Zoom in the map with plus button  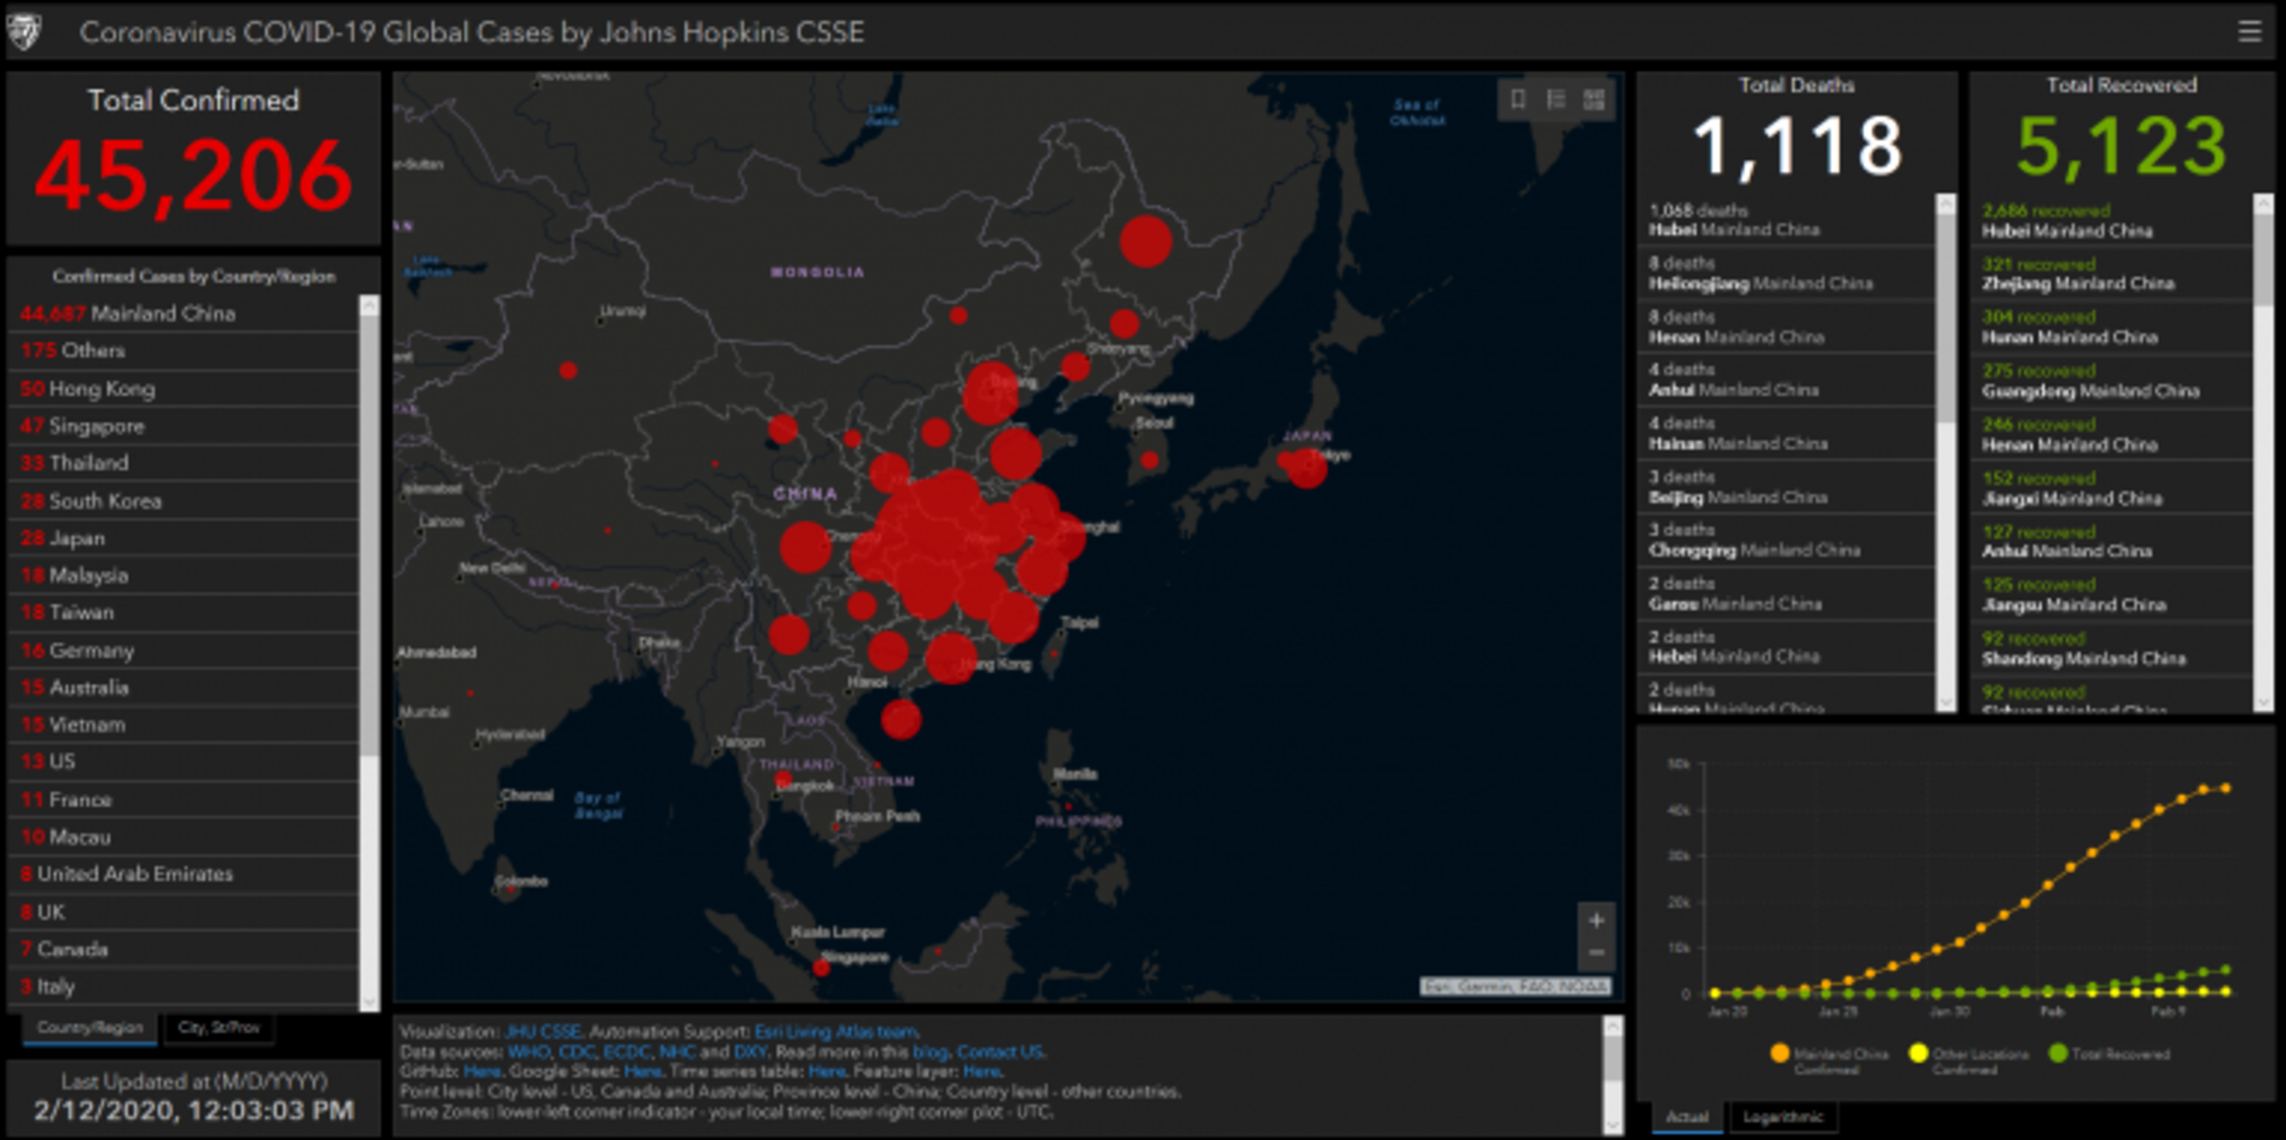pos(1596,920)
